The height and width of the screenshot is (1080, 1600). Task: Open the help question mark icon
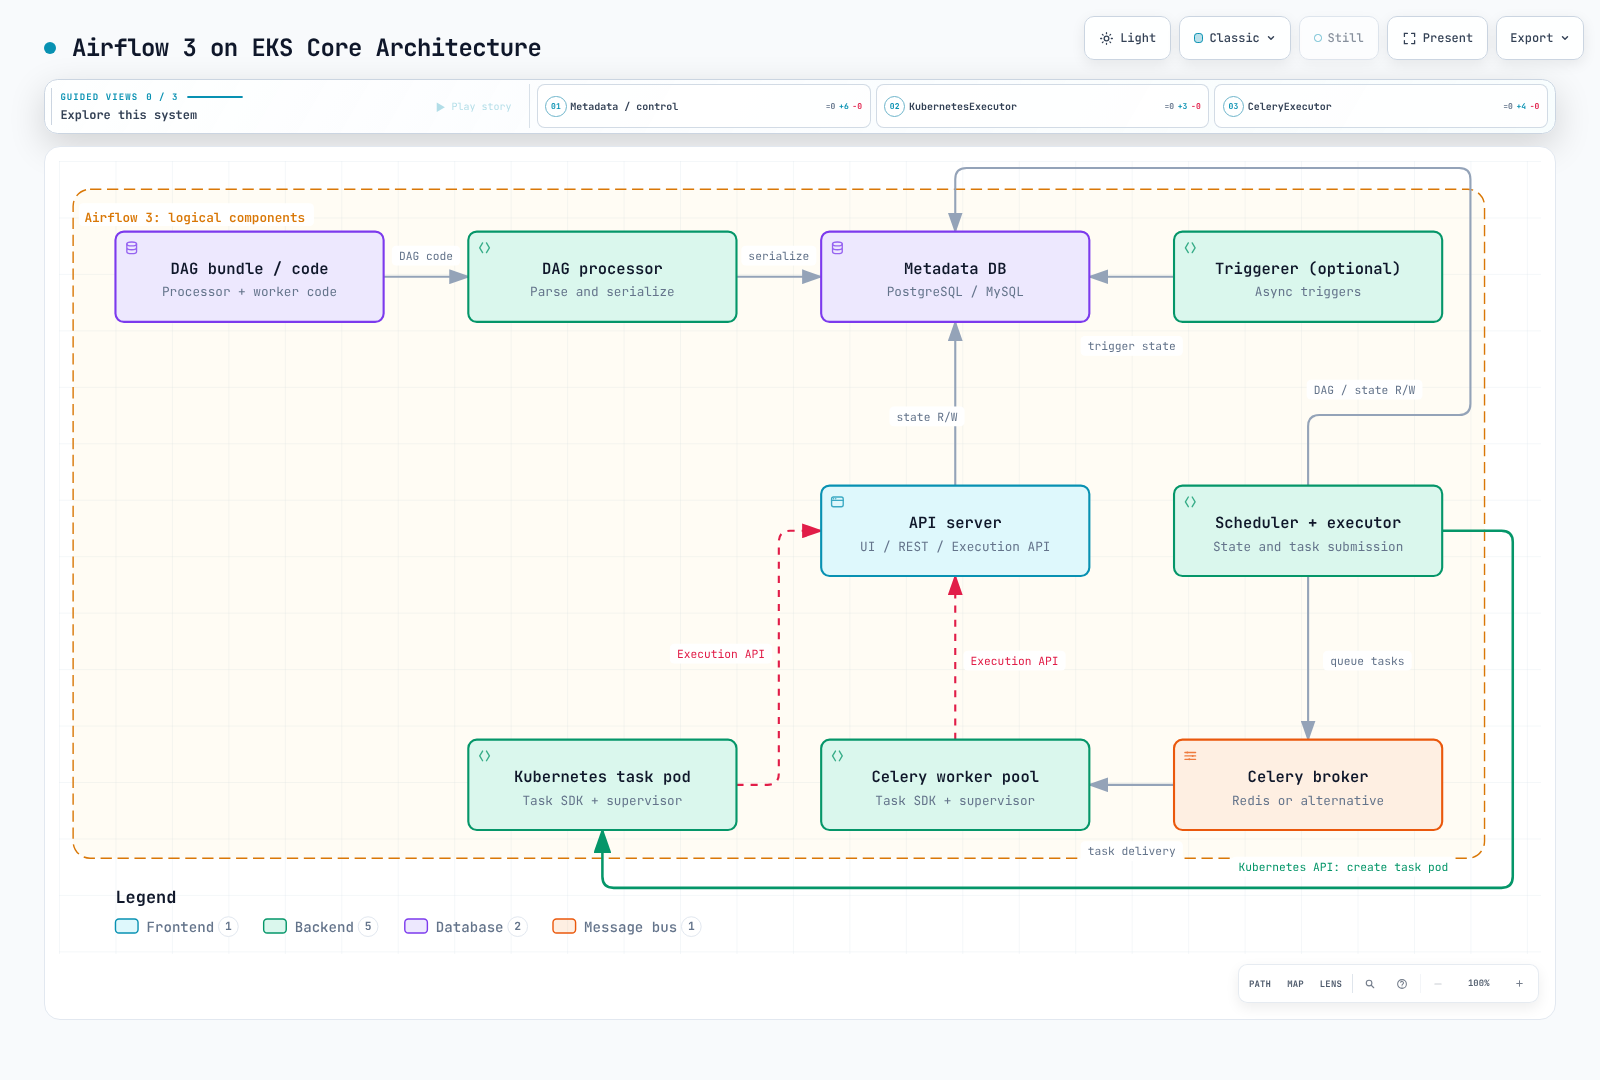click(1402, 984)
